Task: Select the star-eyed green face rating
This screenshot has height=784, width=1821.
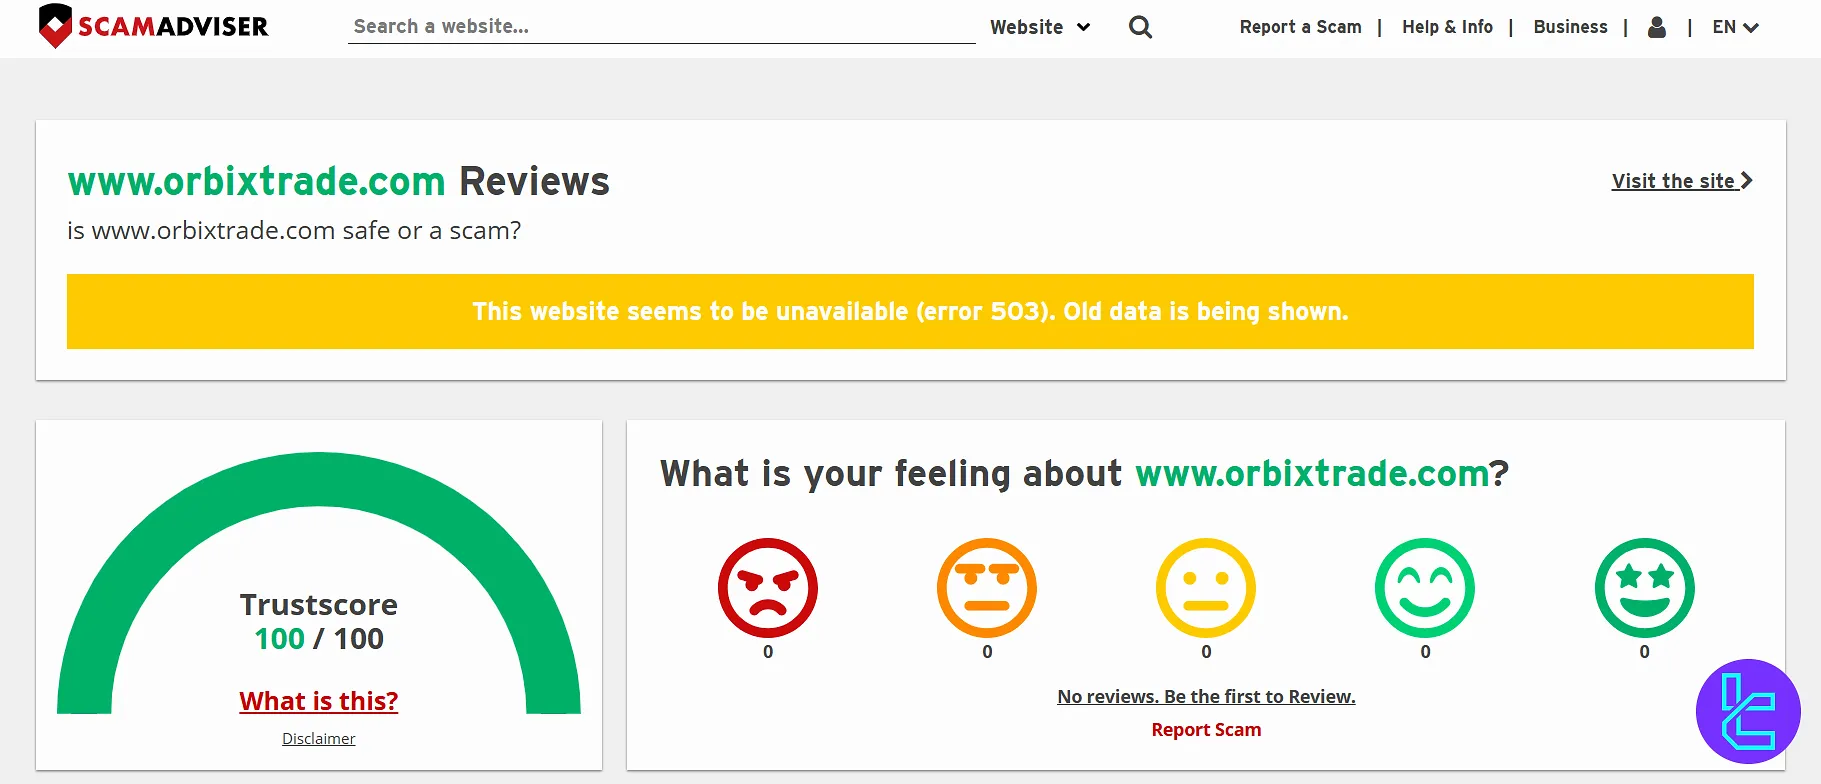Action: tap(1645, 588)
